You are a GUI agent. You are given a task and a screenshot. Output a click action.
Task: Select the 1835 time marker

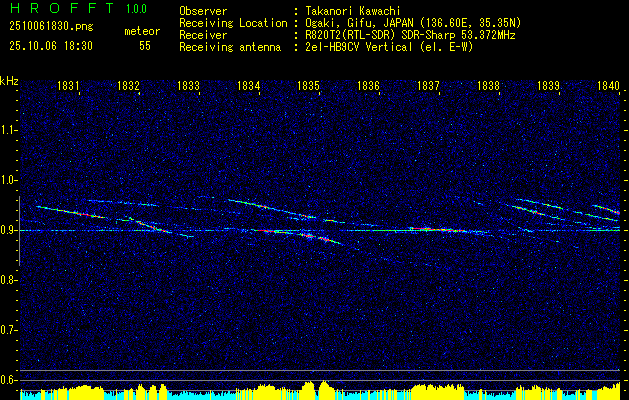click(x=308, y=86)
